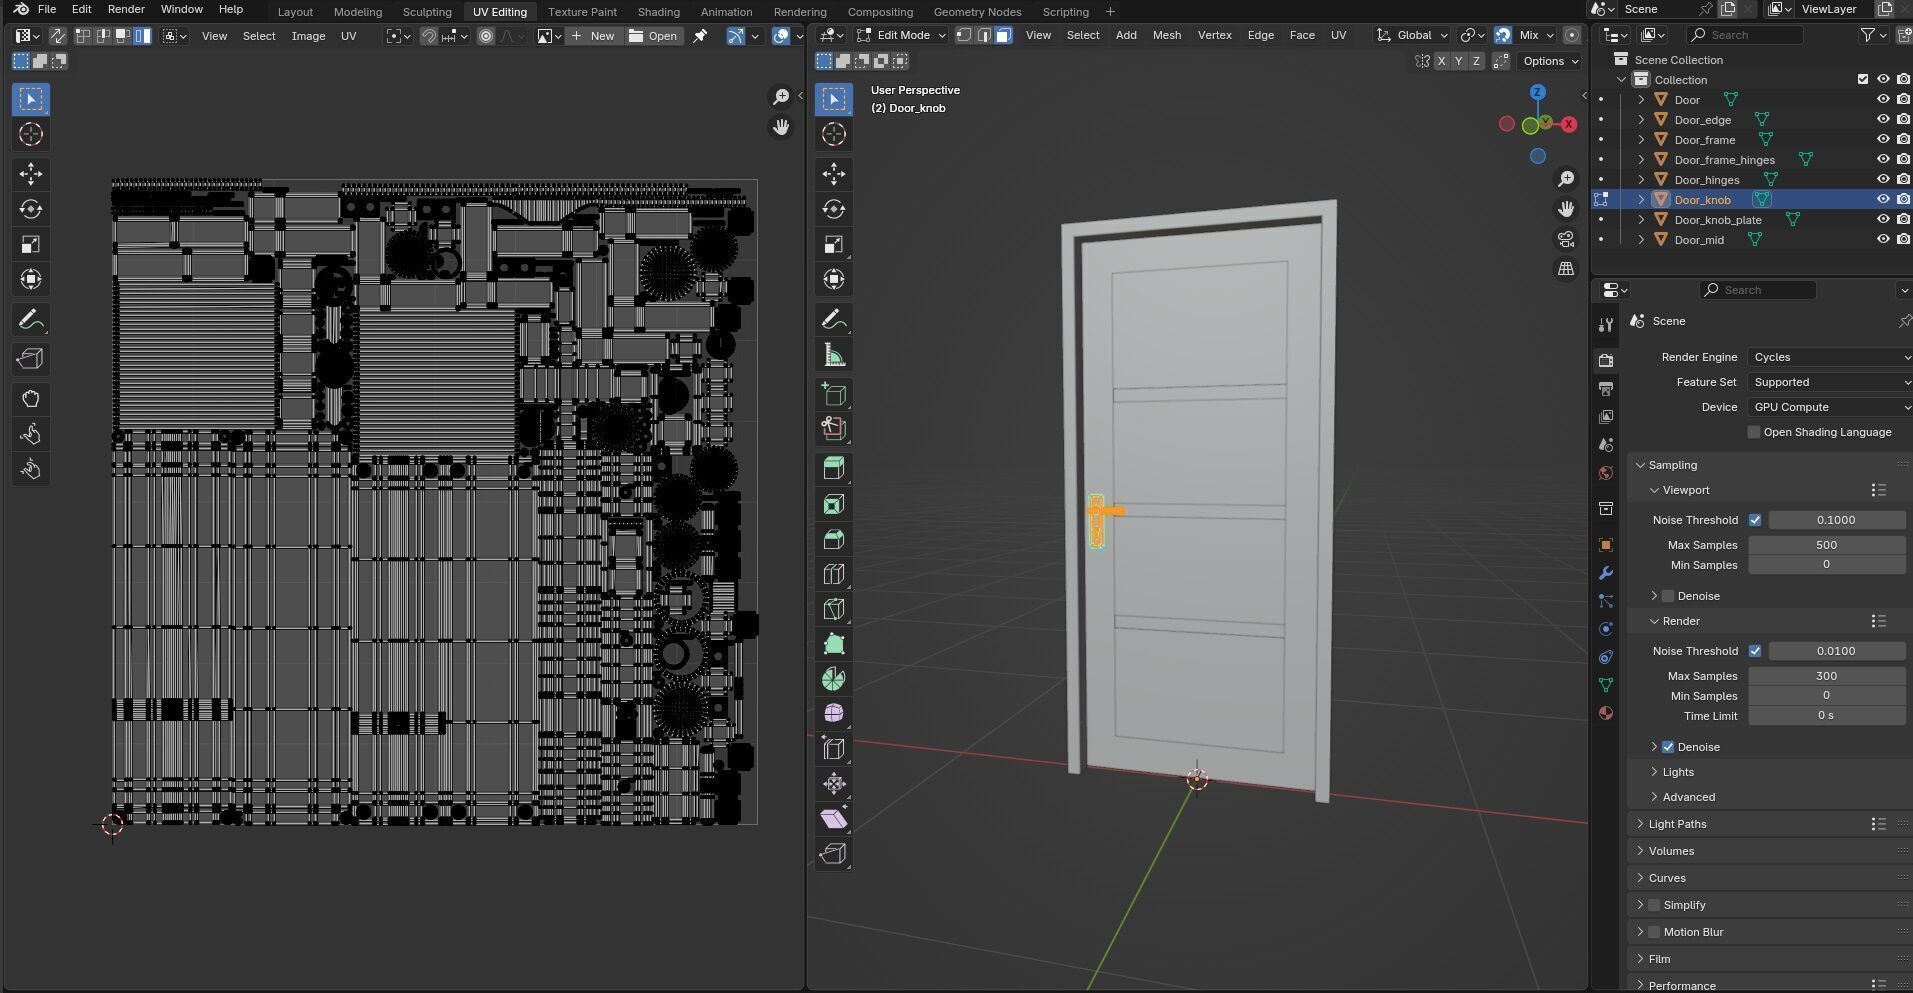1913x993 pixels.
Task: Click the Open image button
Action: (x=654, y=36)
